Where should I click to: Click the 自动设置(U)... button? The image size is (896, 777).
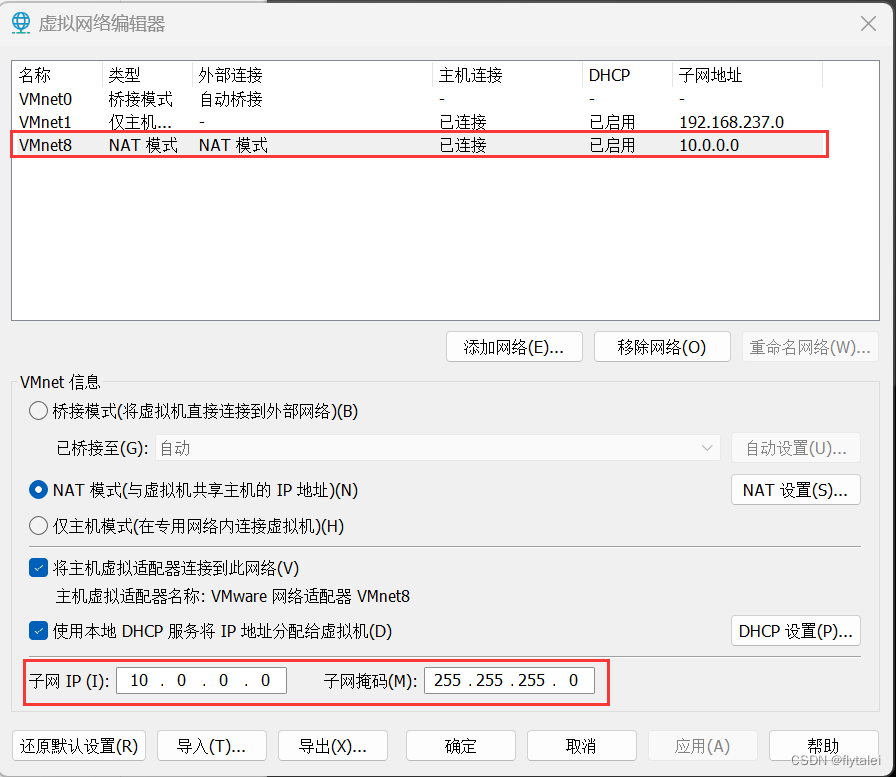pos(796,448)
